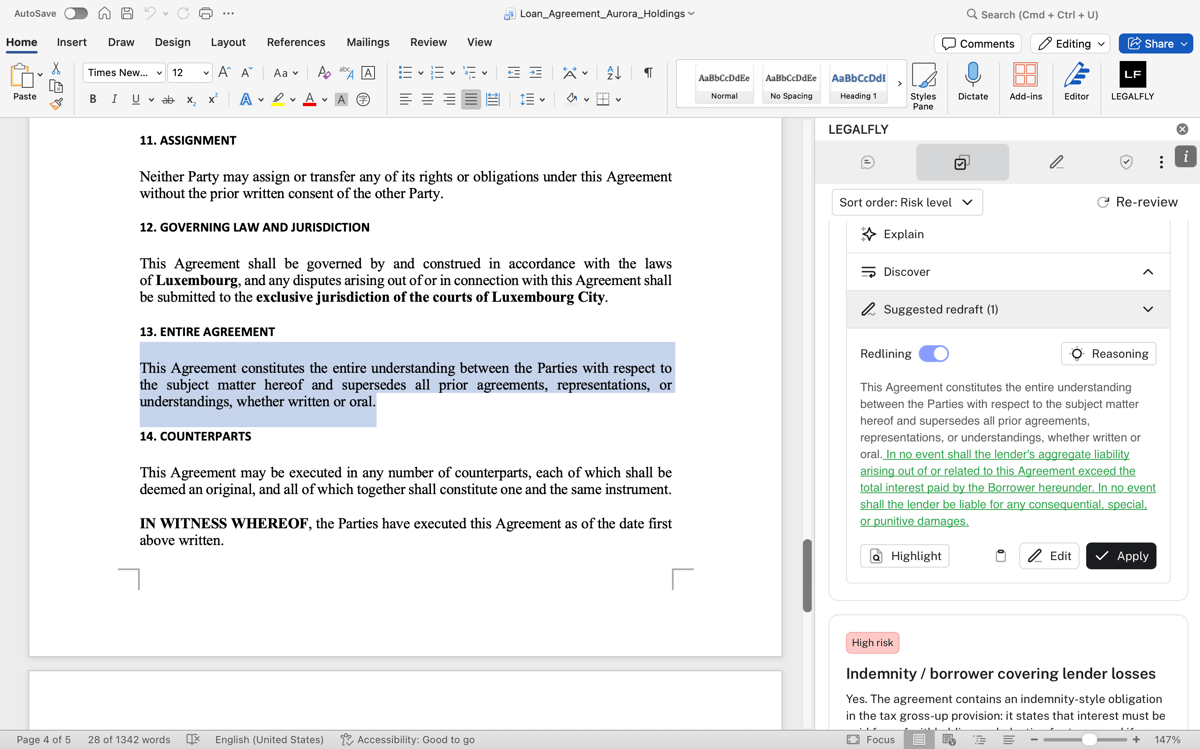Open the Styles Pane
The width and height of the screenshot is (1200, 749).
pyautogui.click(x=923, y=85)
